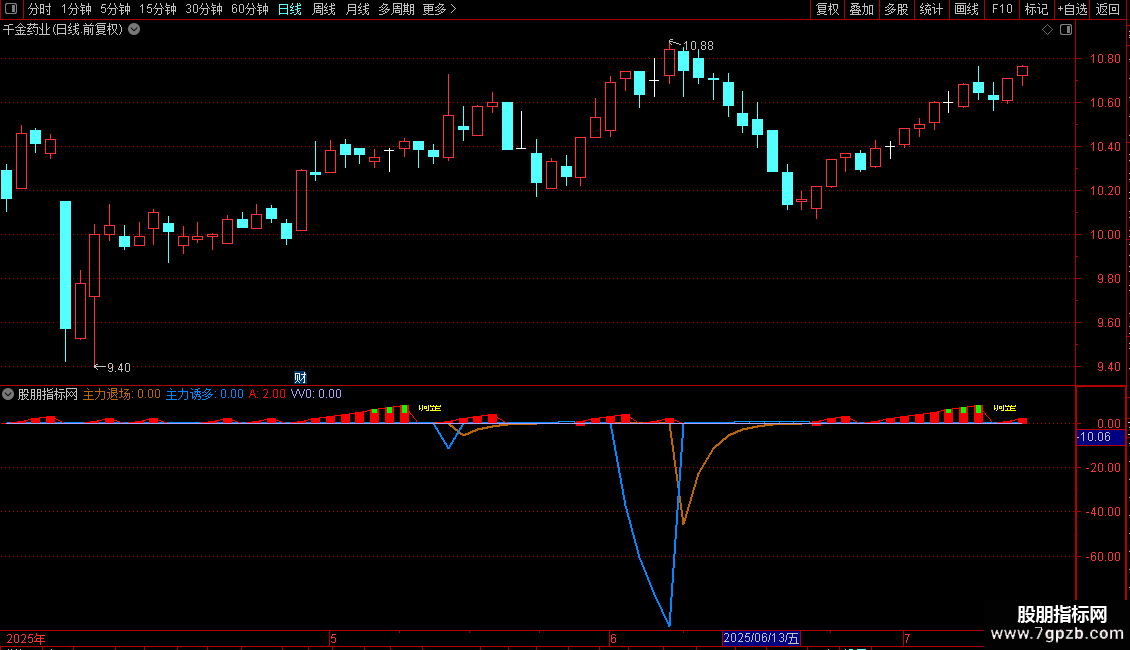
Task: Click the -10.06 indicator axis value
Action: coord(1100,437)
